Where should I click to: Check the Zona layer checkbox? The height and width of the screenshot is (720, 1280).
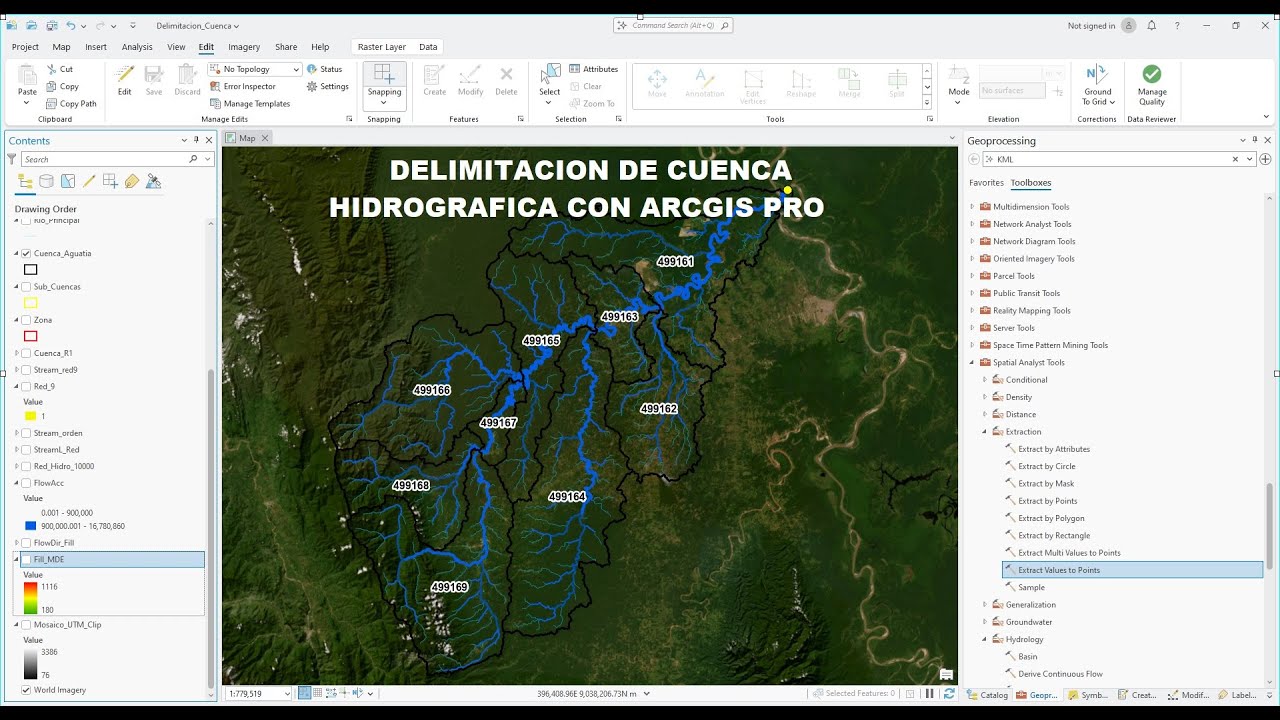(x=26, y=320)
